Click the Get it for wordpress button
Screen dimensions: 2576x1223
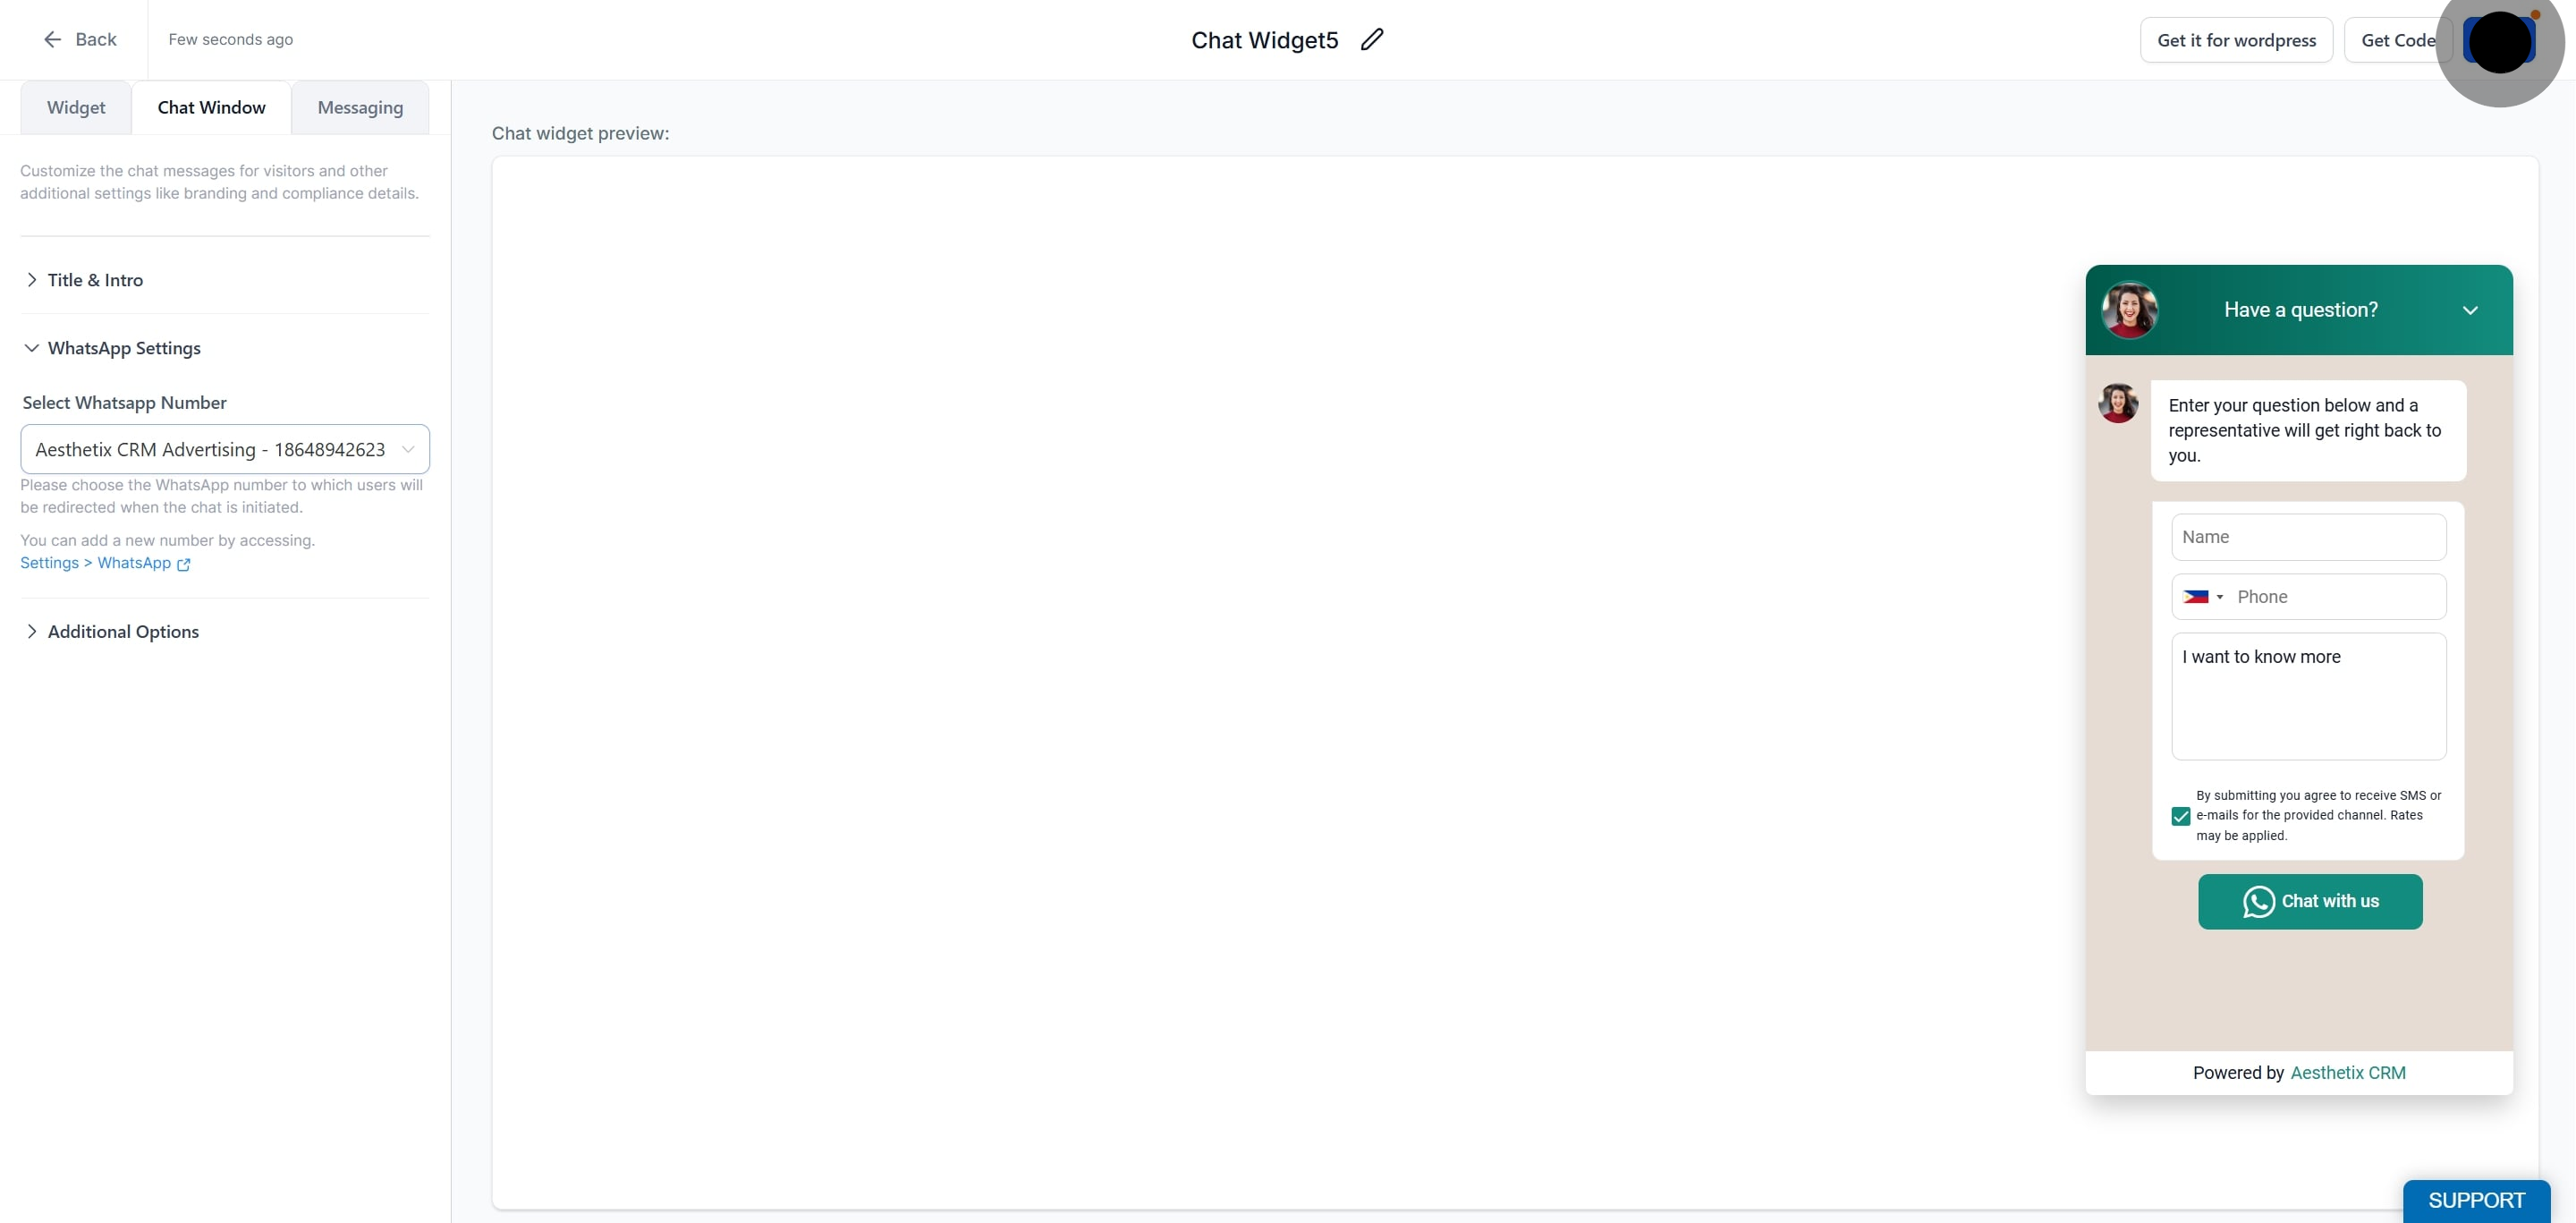pos(2236,40)
